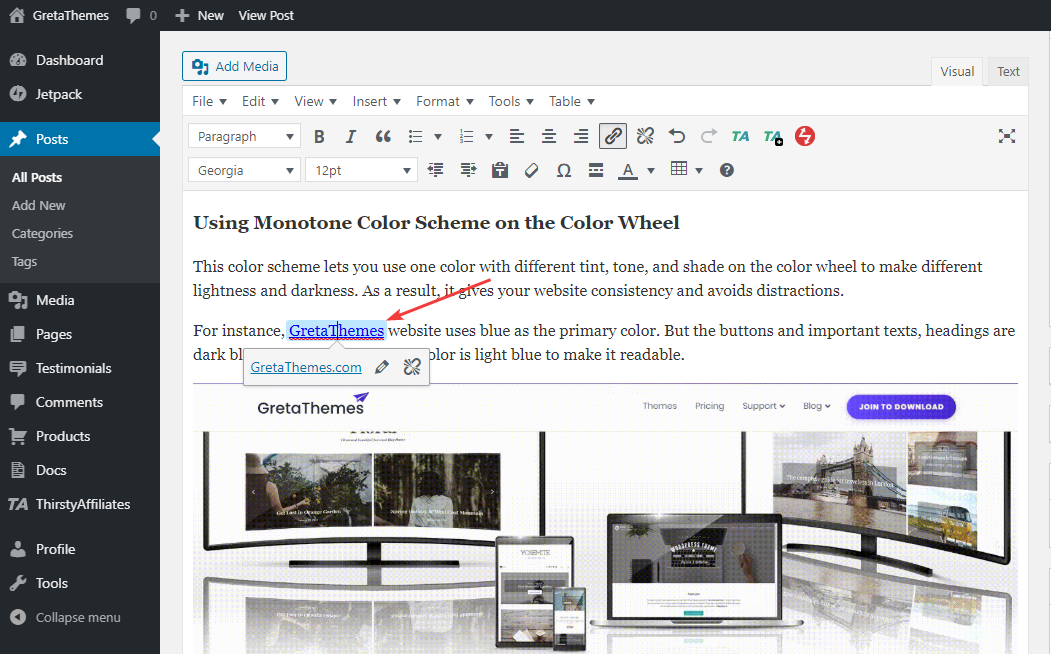Image resolution: width=1051 pixels, height=654 pixels.
Task: Toggle italic formatting in the editor toolbar
Action: (351, 136)
